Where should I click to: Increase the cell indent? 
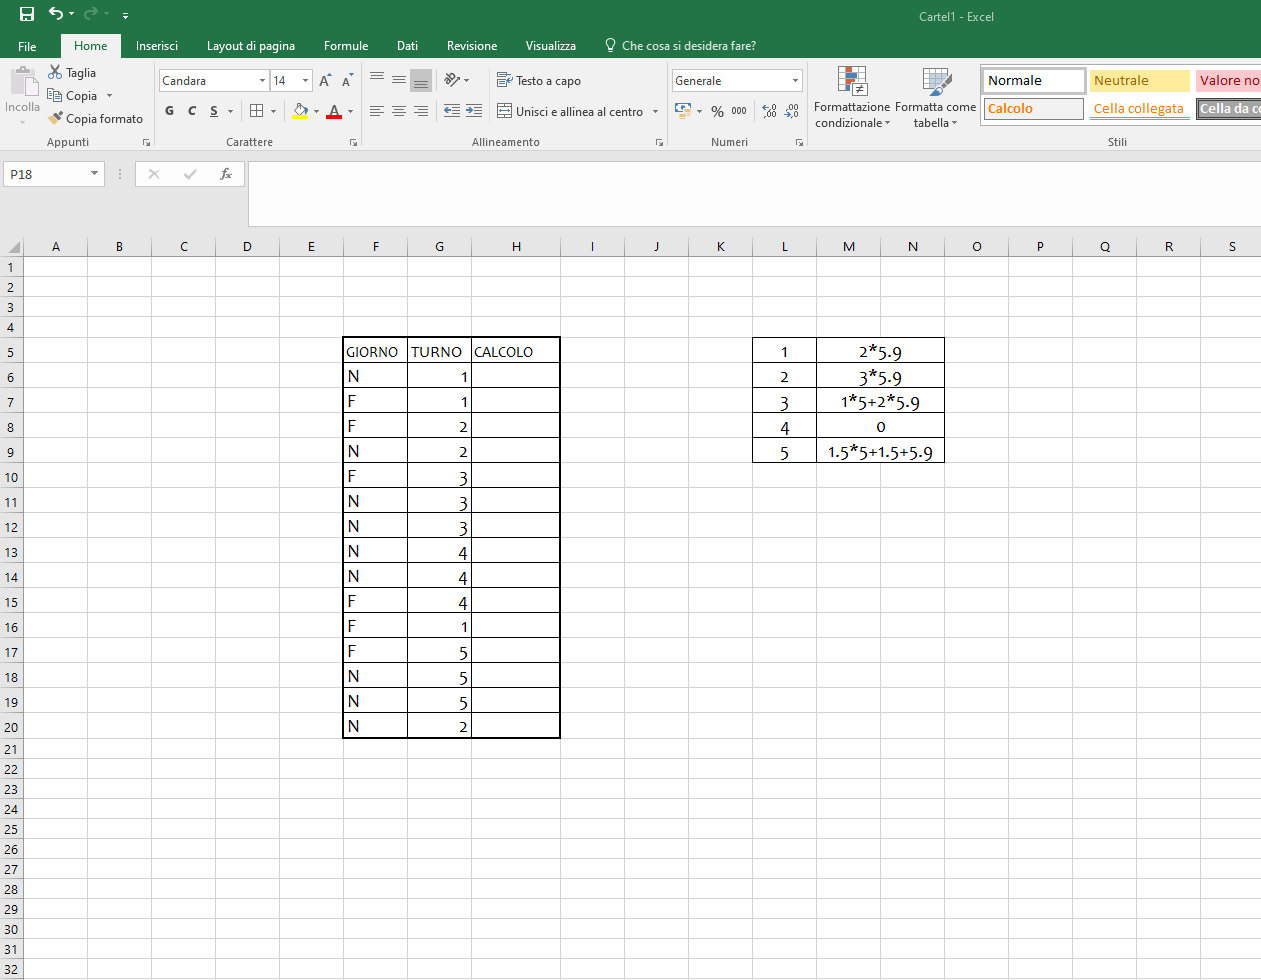pyautogui.click(x=474, y=111)
